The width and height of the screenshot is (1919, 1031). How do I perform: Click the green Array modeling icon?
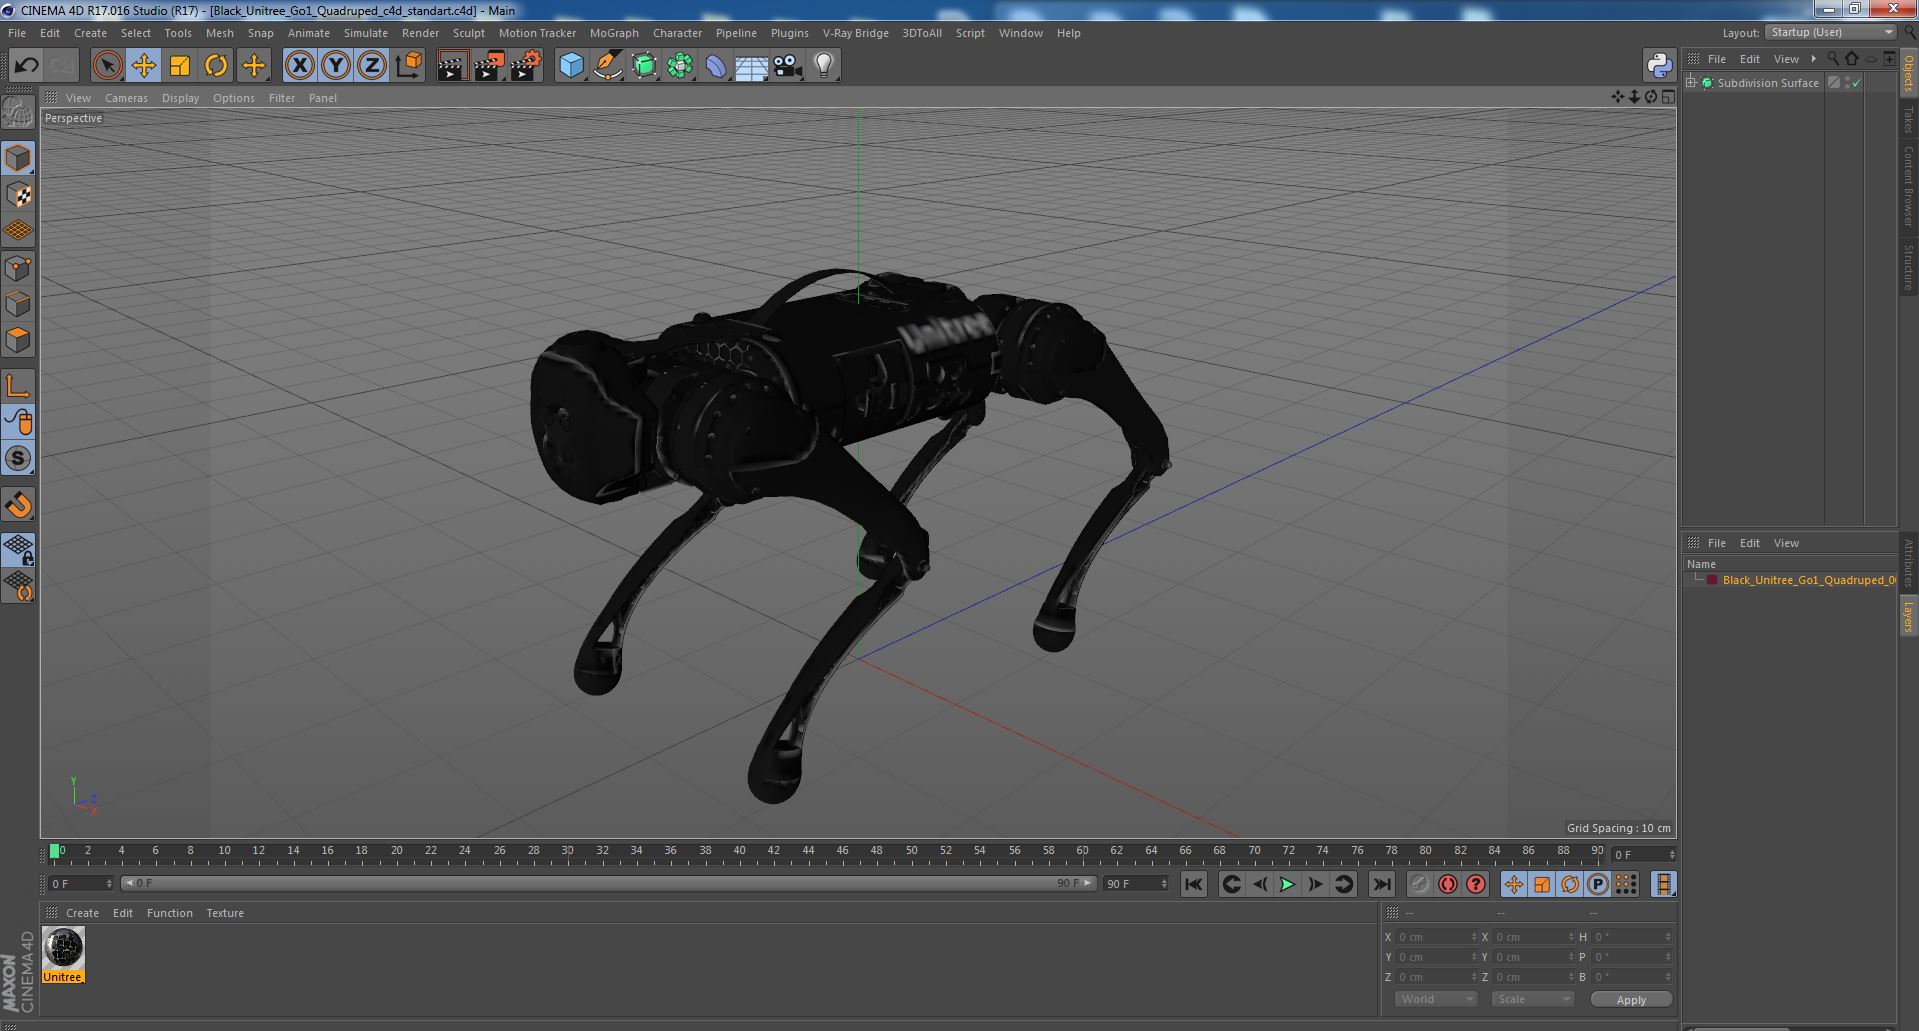(x=680, y=66)
